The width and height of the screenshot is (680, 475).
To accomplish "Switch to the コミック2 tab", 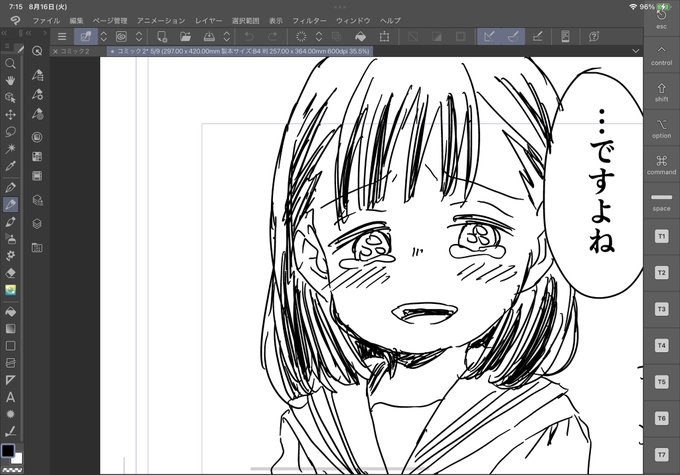I will 75,51.
